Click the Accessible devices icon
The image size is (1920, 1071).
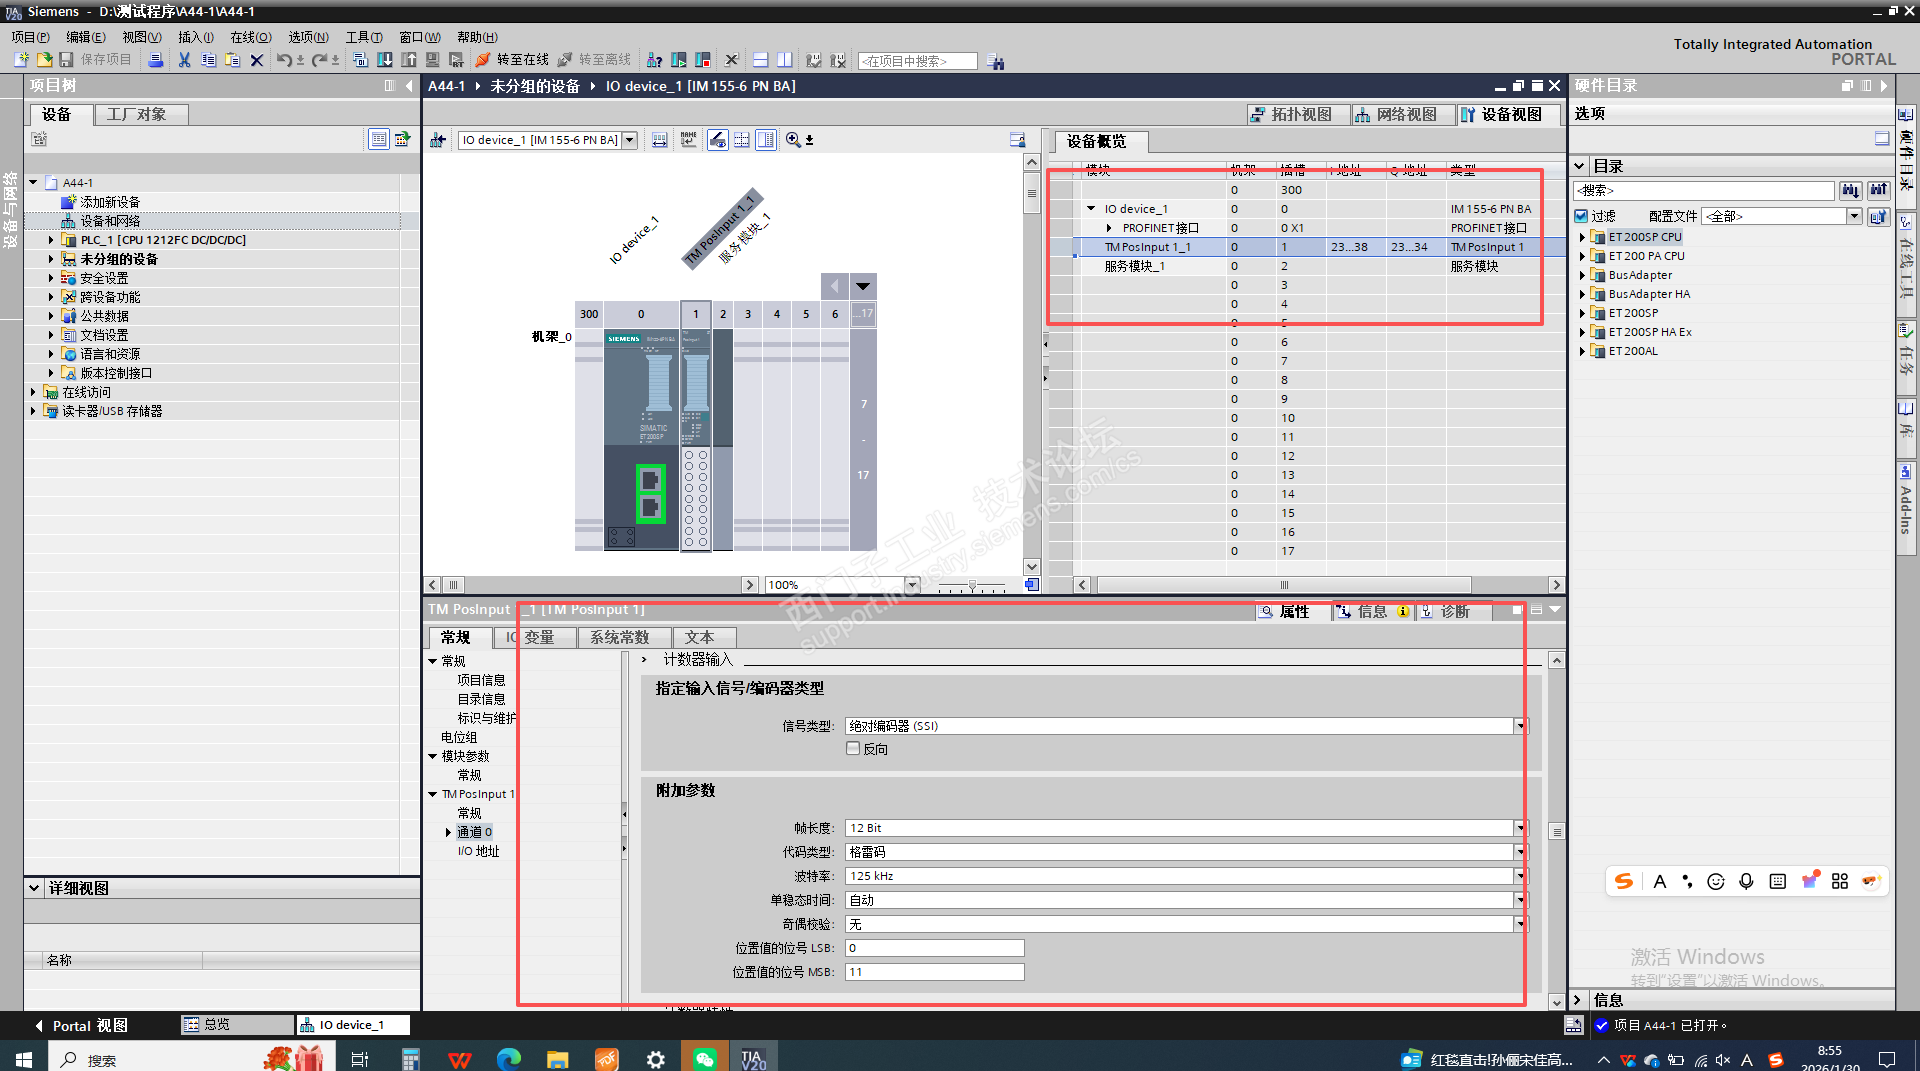coord(654,60)
